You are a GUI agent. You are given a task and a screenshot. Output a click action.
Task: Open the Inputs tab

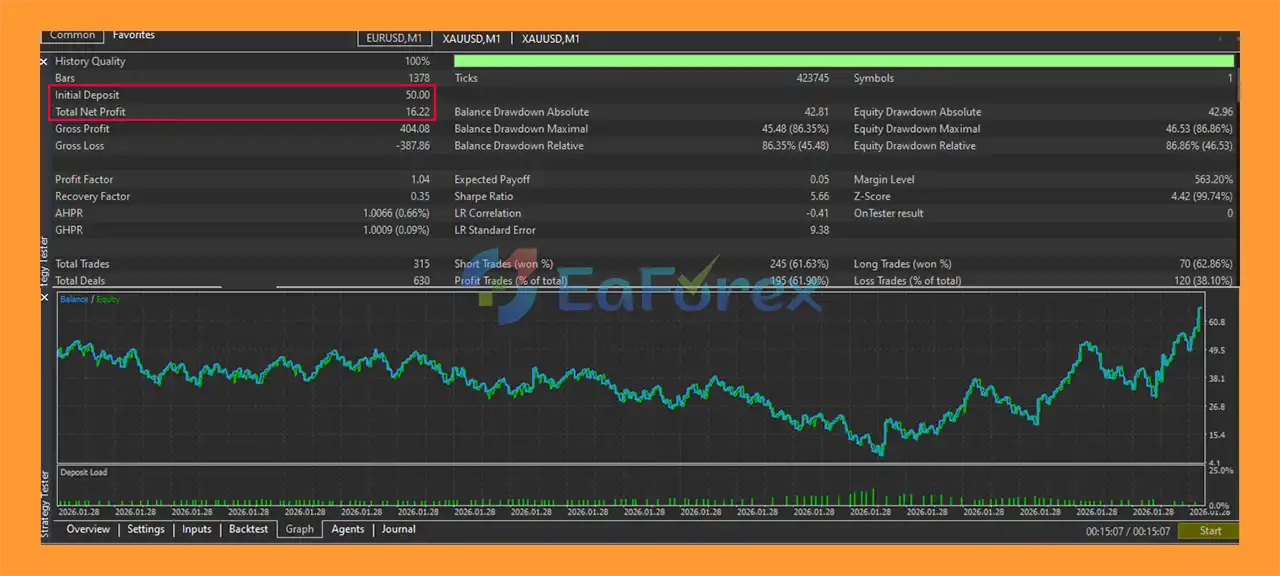pos(197,529)
